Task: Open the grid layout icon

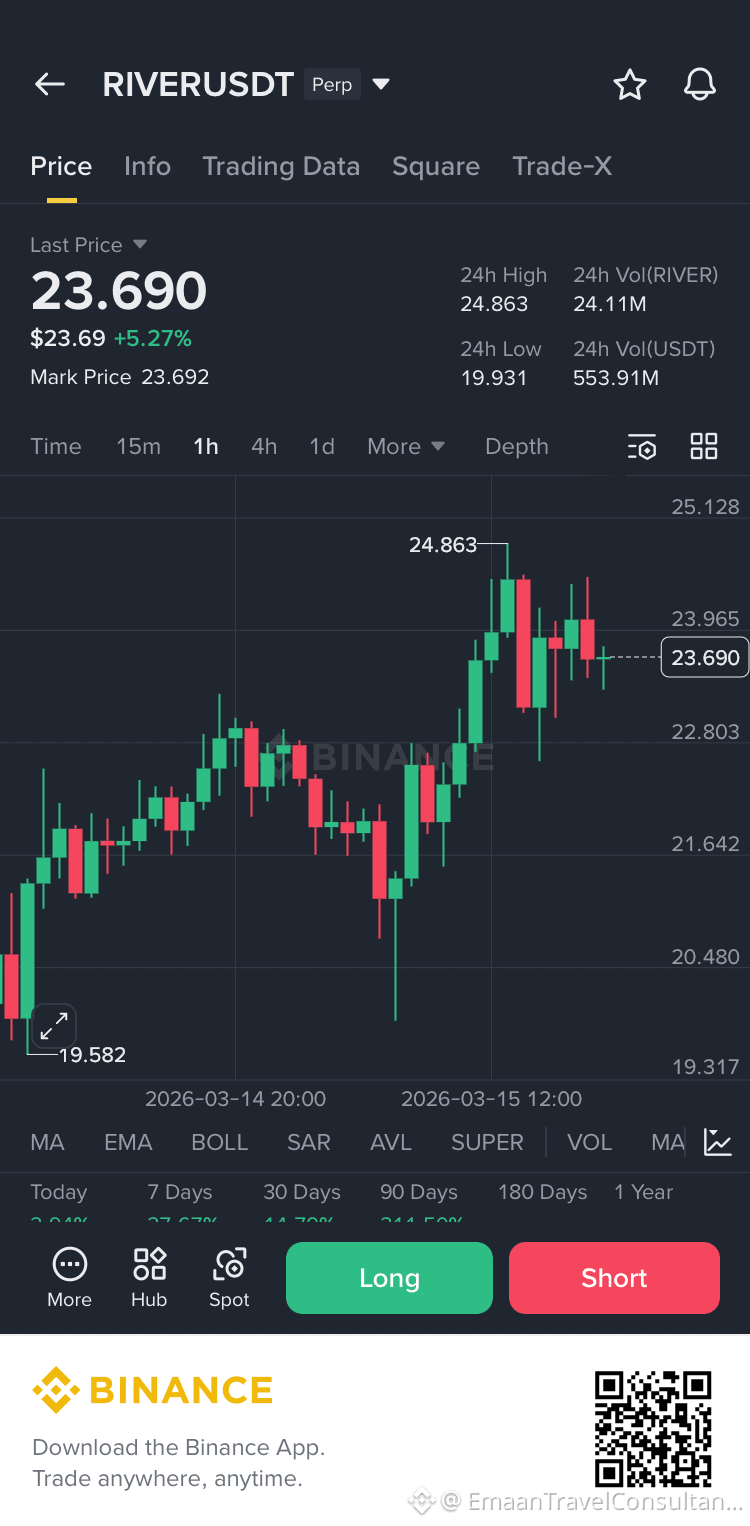Action: point(704,447)
